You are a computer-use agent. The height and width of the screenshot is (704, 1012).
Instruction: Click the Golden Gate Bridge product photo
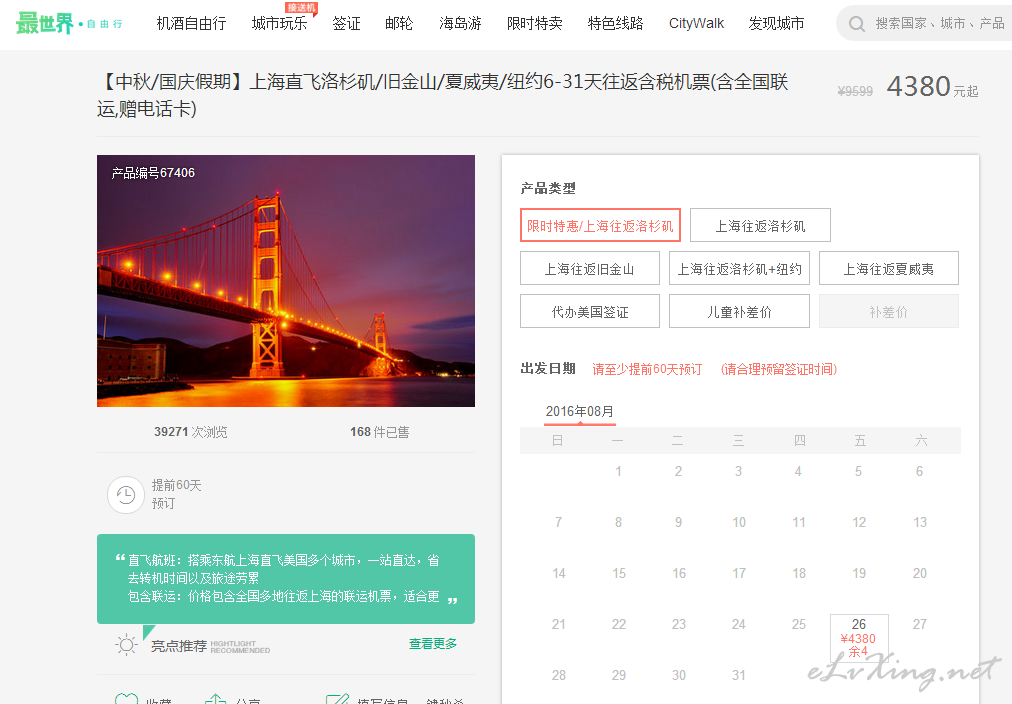point(286,281)
